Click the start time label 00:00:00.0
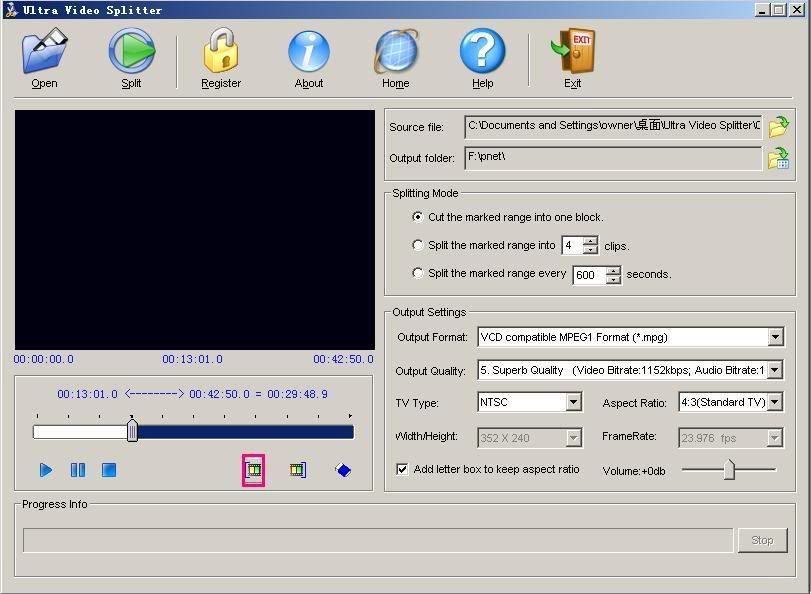Image resolution: width=811 pixels, height=594 pixels. (x=44, y=359)
